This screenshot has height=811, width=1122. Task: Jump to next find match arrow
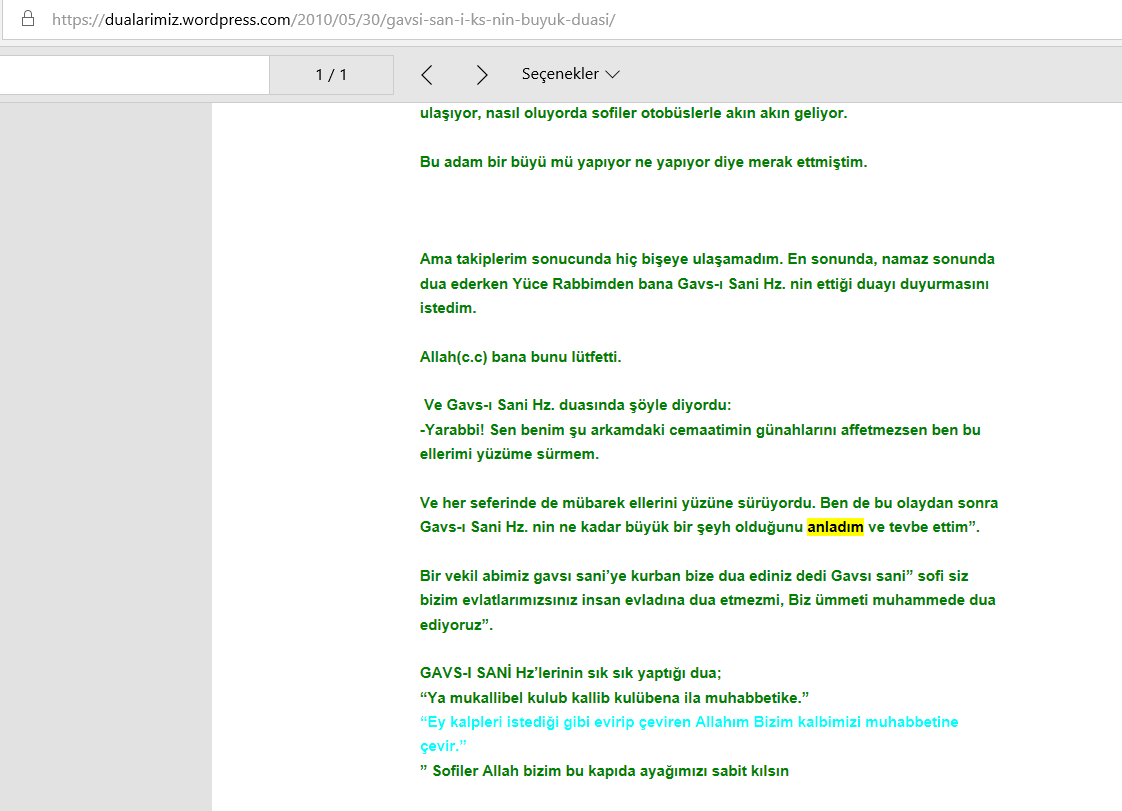[482, 74]
